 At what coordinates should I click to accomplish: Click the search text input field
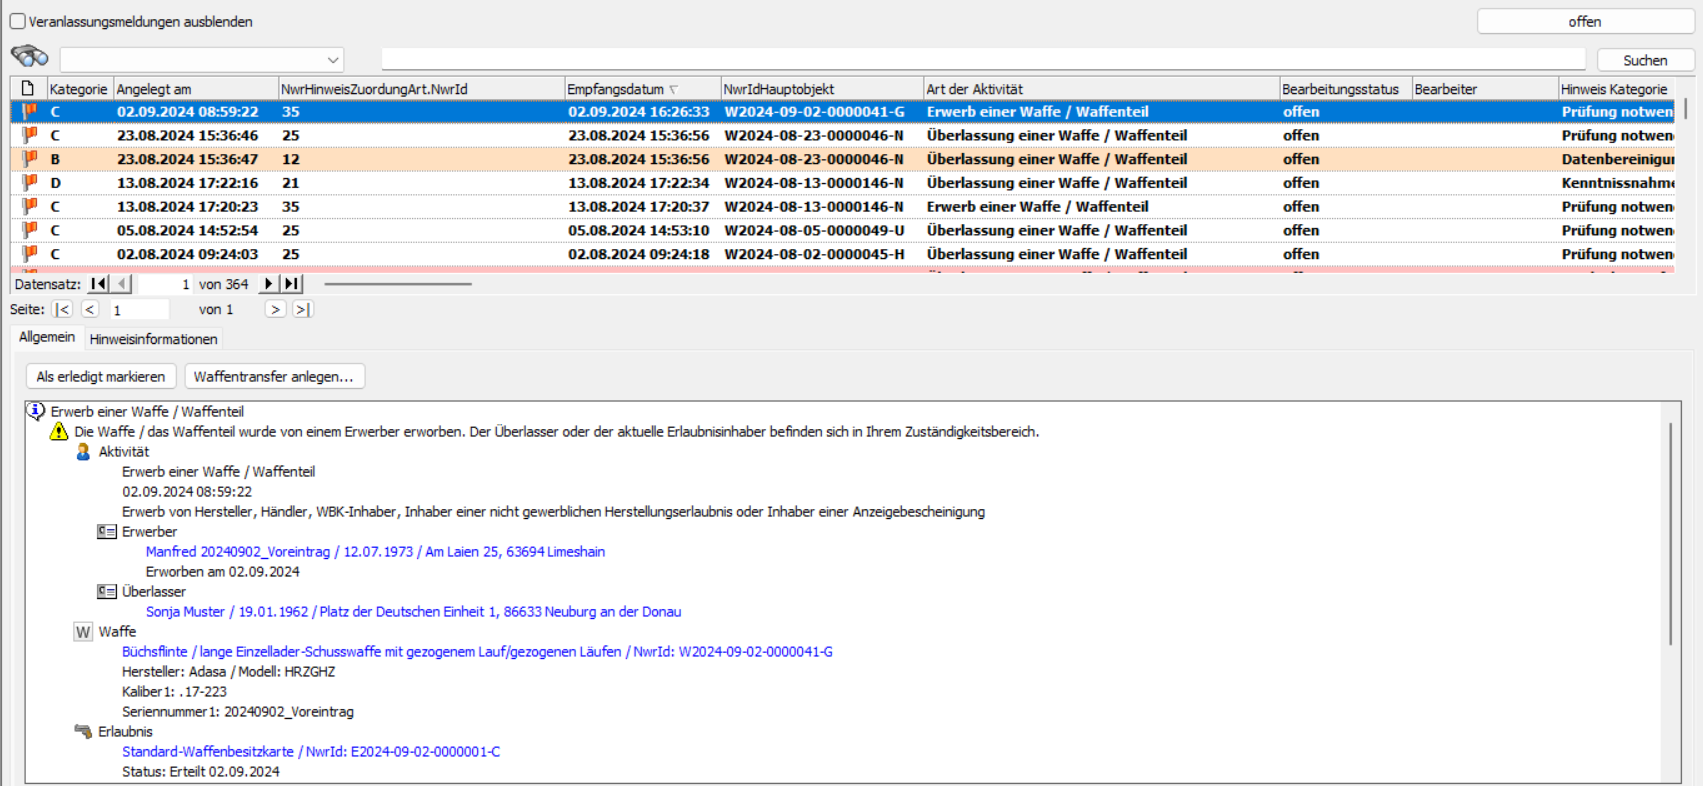point(982,60)
